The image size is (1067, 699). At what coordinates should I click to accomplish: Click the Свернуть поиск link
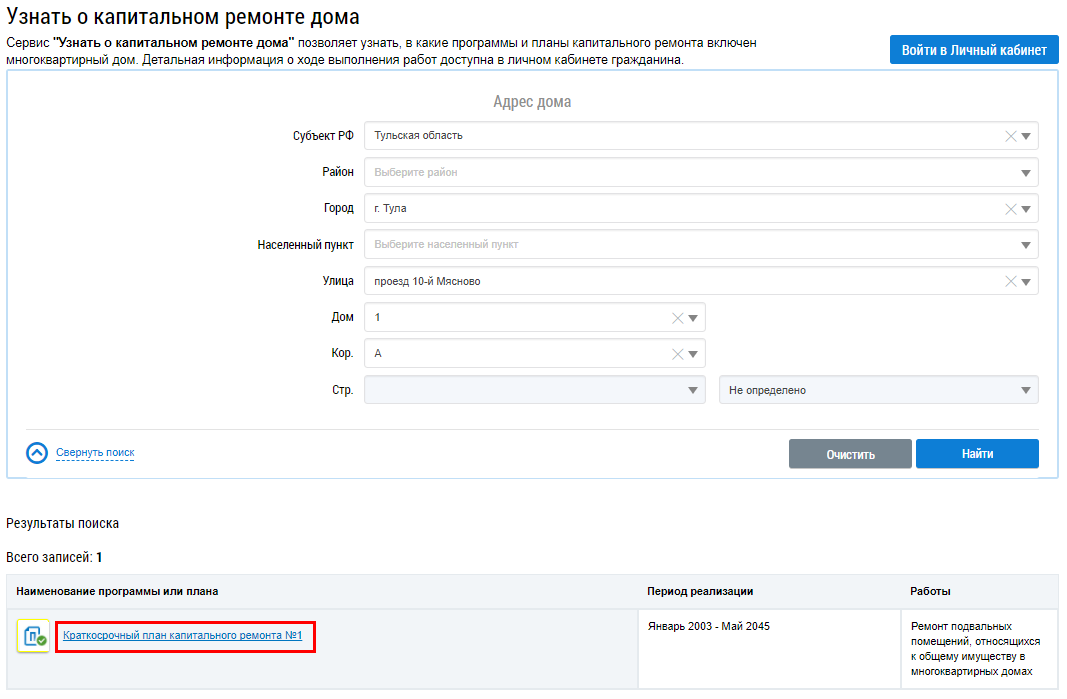(x=95, y=453)
